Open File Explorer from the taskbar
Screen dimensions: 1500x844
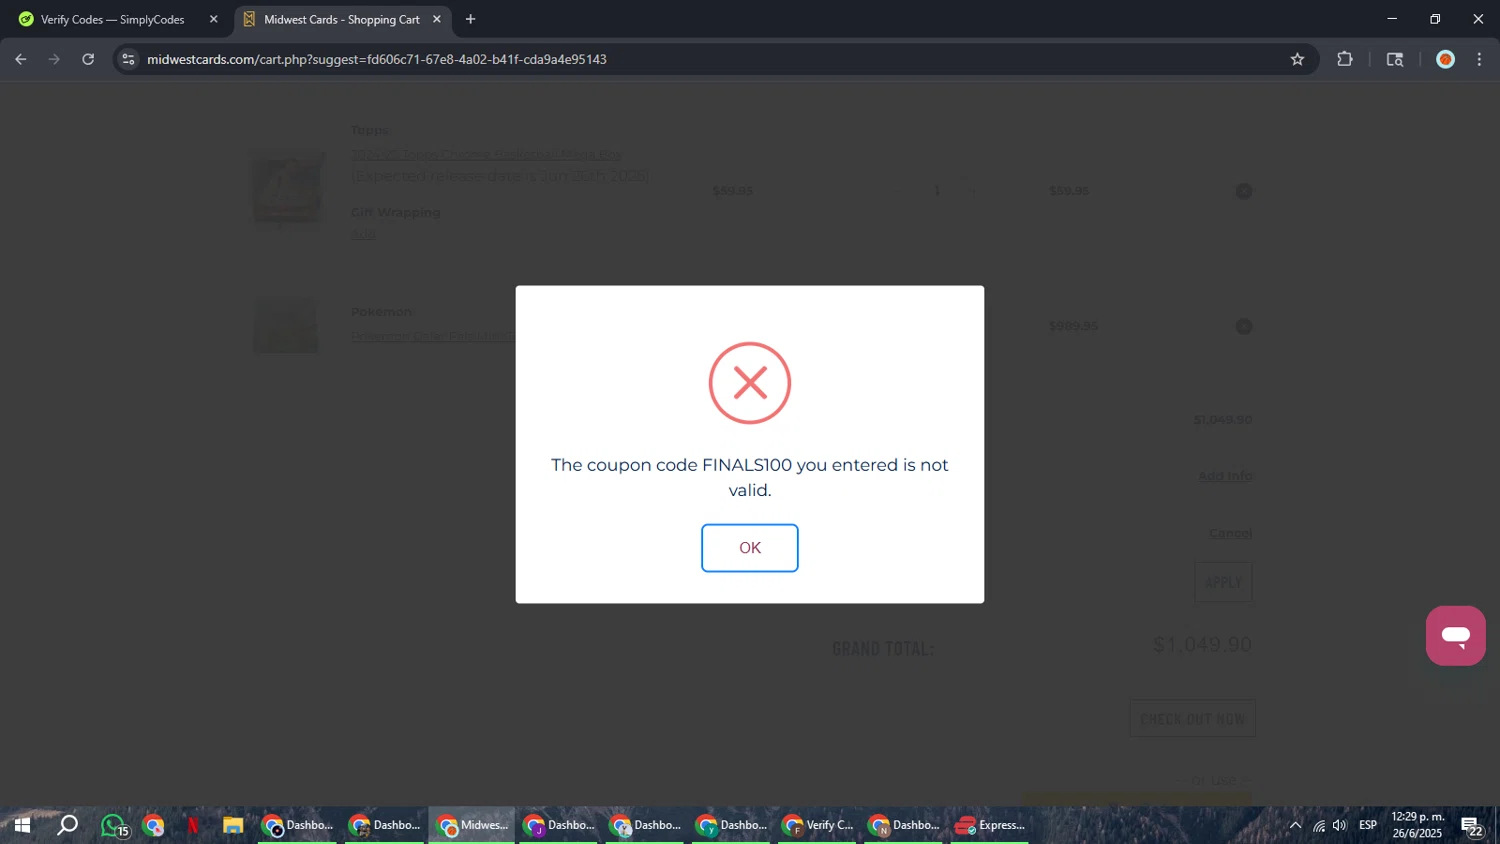click(233, 825)
